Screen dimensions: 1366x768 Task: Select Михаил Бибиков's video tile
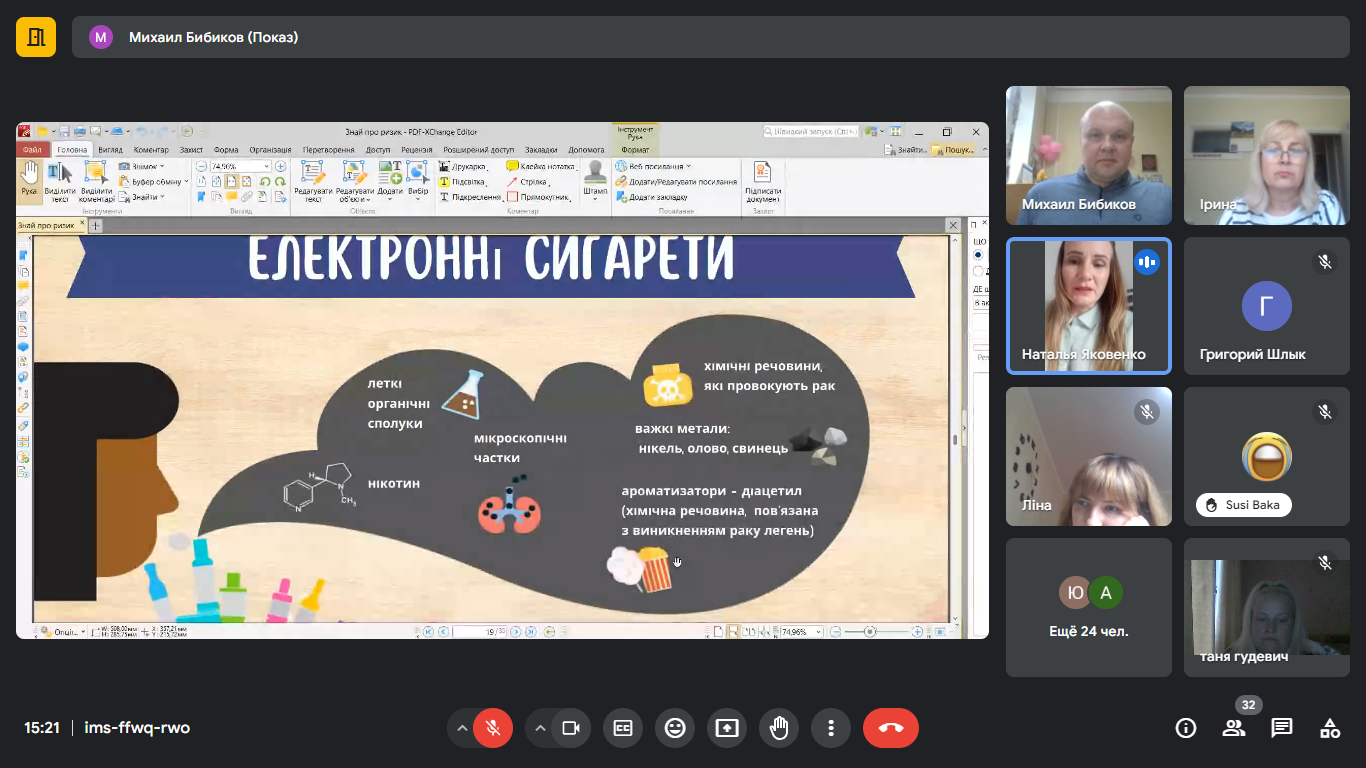click(1088, 155)
